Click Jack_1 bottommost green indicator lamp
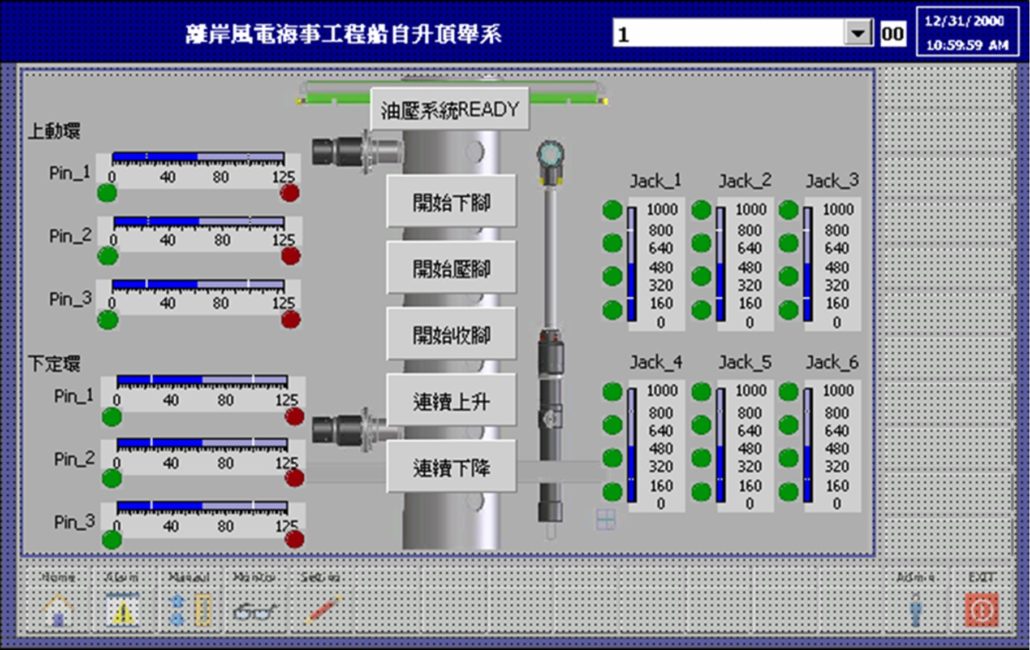 point(612,309)
